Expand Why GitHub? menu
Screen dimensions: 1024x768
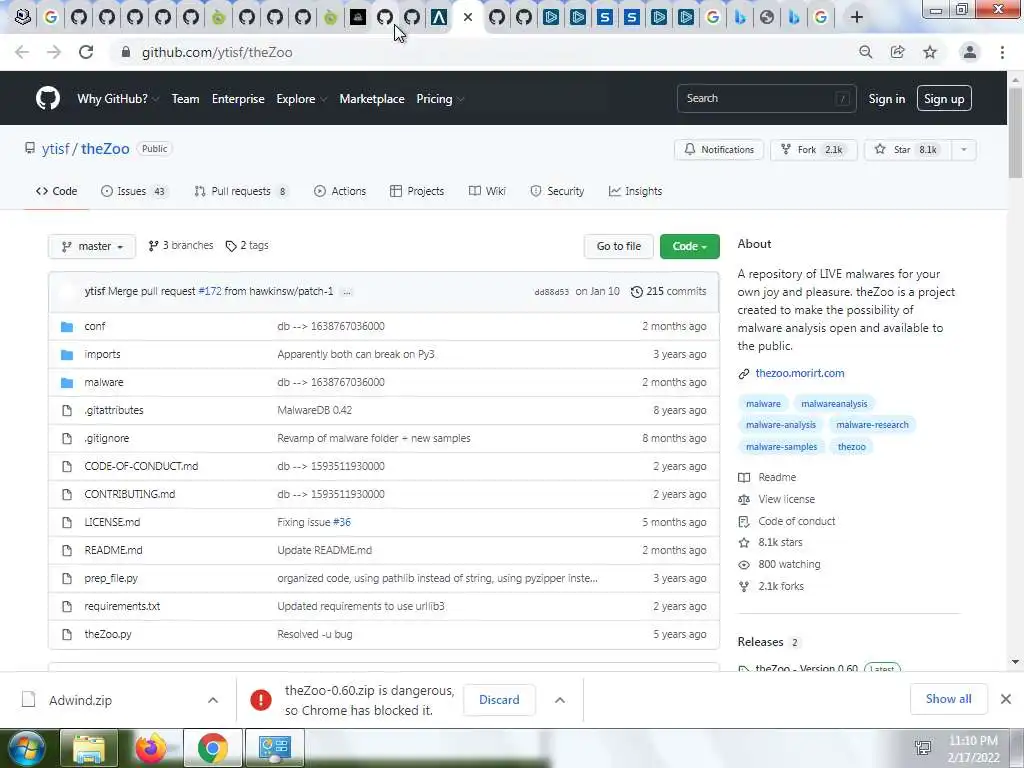tap(118, 99)
